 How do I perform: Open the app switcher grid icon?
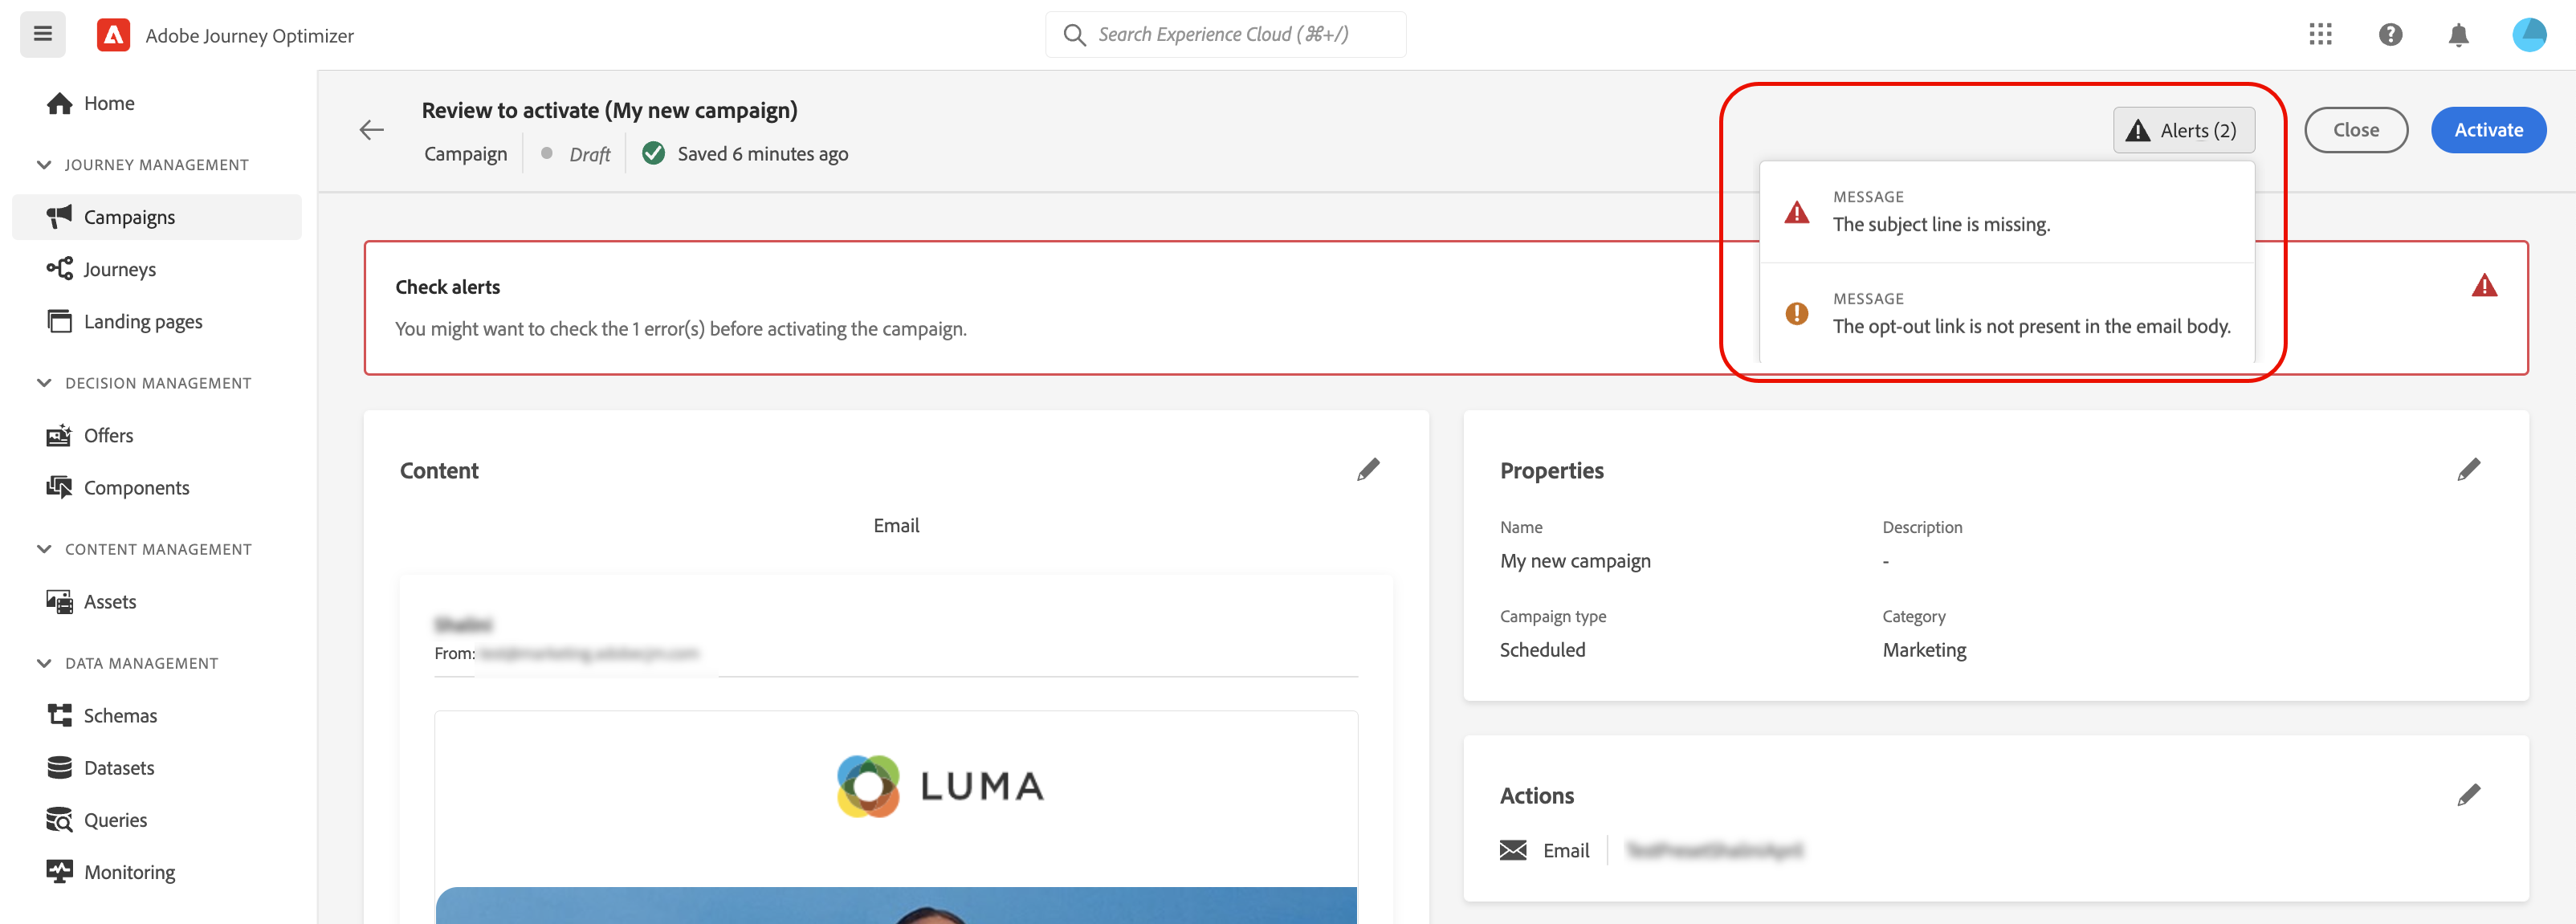click(x=2320, y=35)
